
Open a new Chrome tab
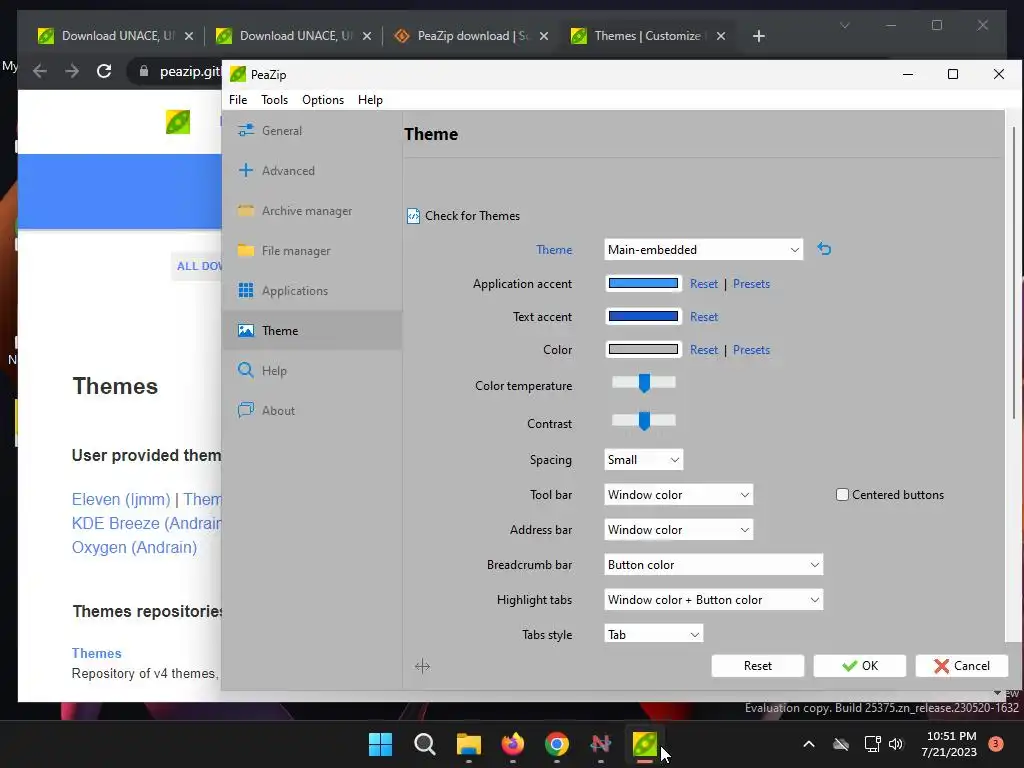[x=758, y=36]
